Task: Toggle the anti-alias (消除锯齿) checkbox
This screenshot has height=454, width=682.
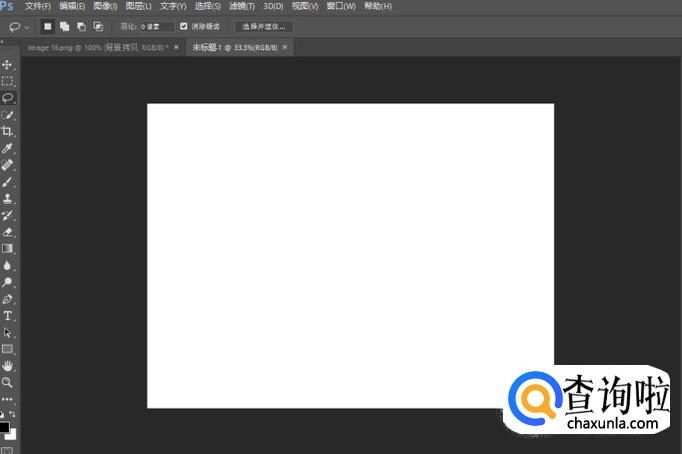Action: coord(184,26)
